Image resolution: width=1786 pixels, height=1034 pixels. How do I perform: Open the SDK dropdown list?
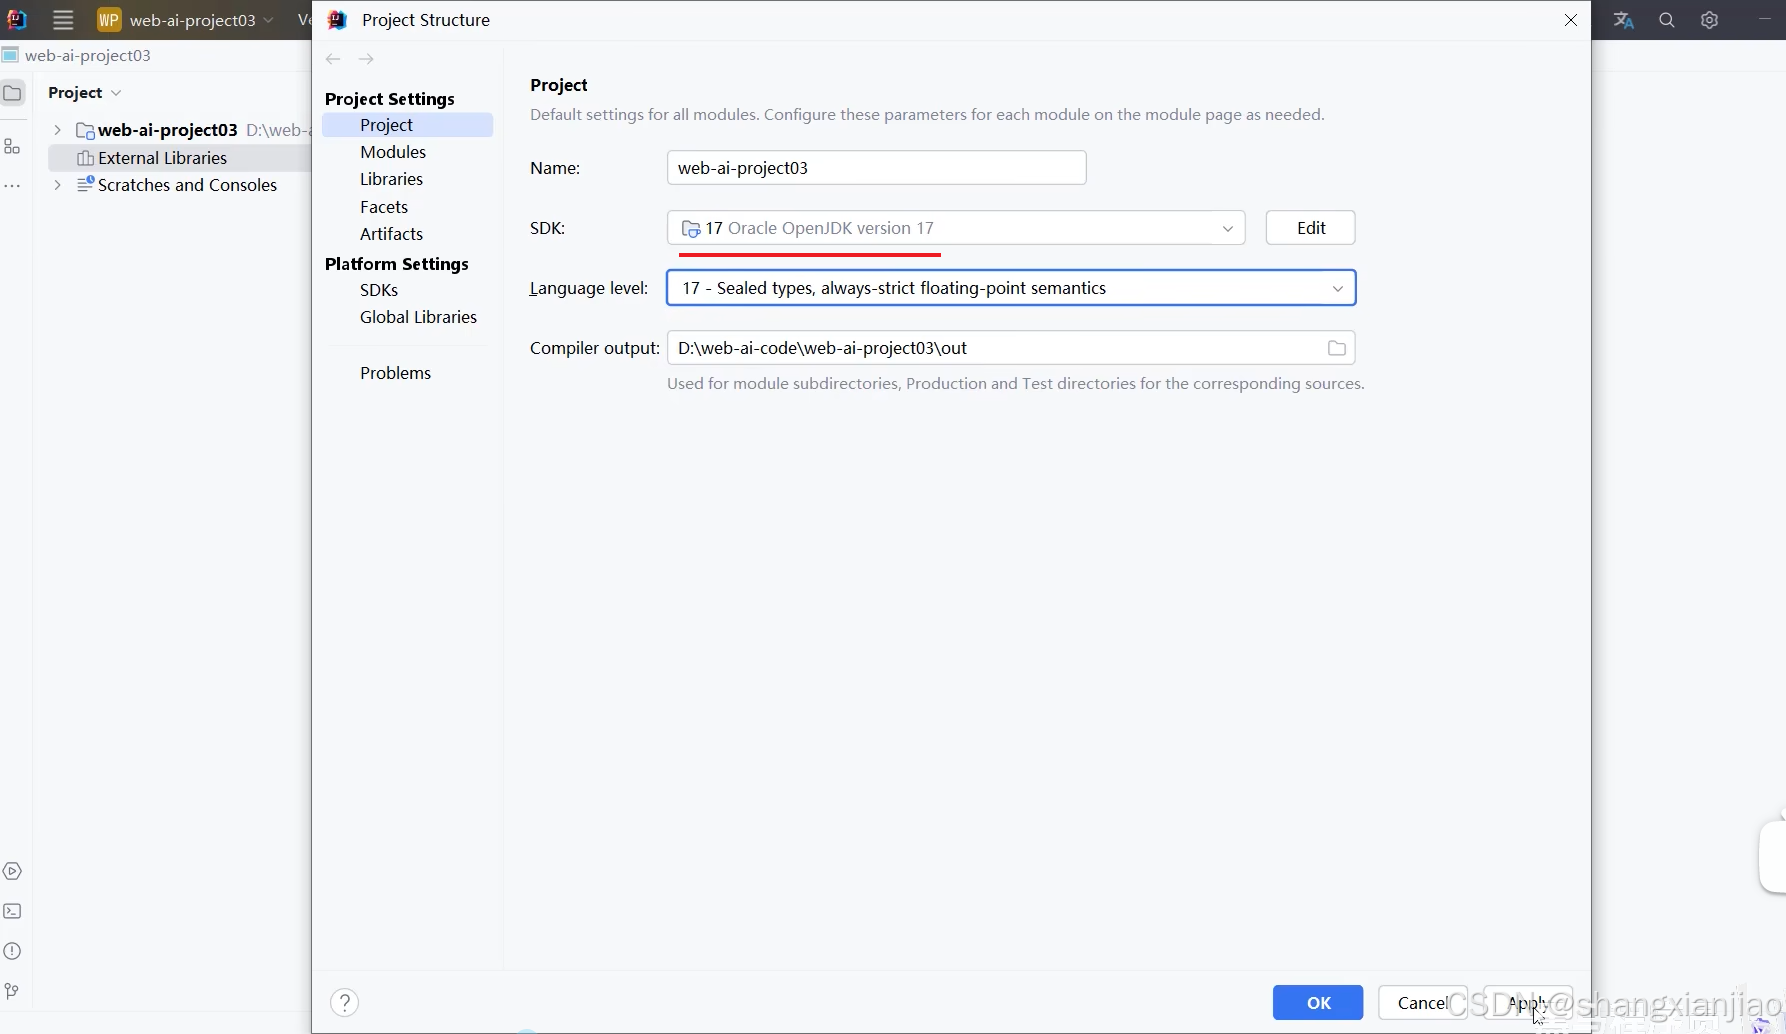[x=956, y=228]
